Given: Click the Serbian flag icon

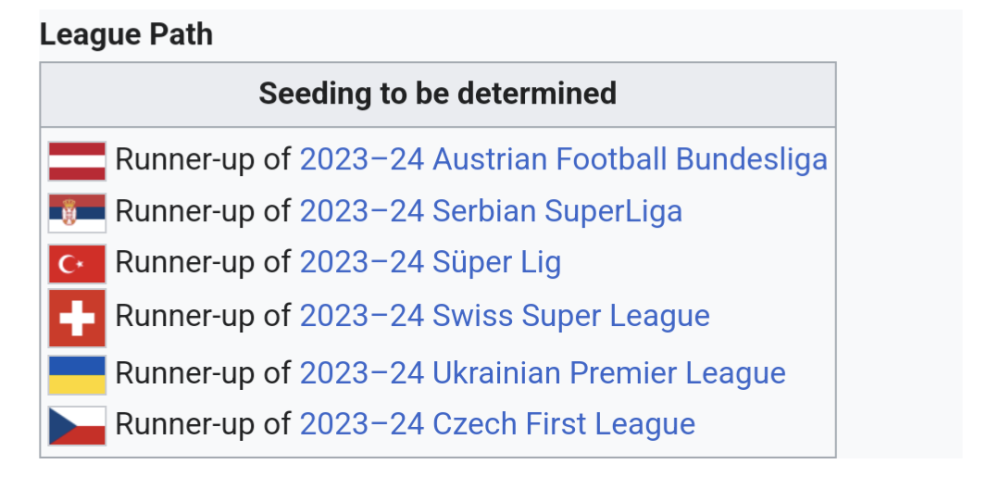Looking at the screenshot, I should pos(77,212).
